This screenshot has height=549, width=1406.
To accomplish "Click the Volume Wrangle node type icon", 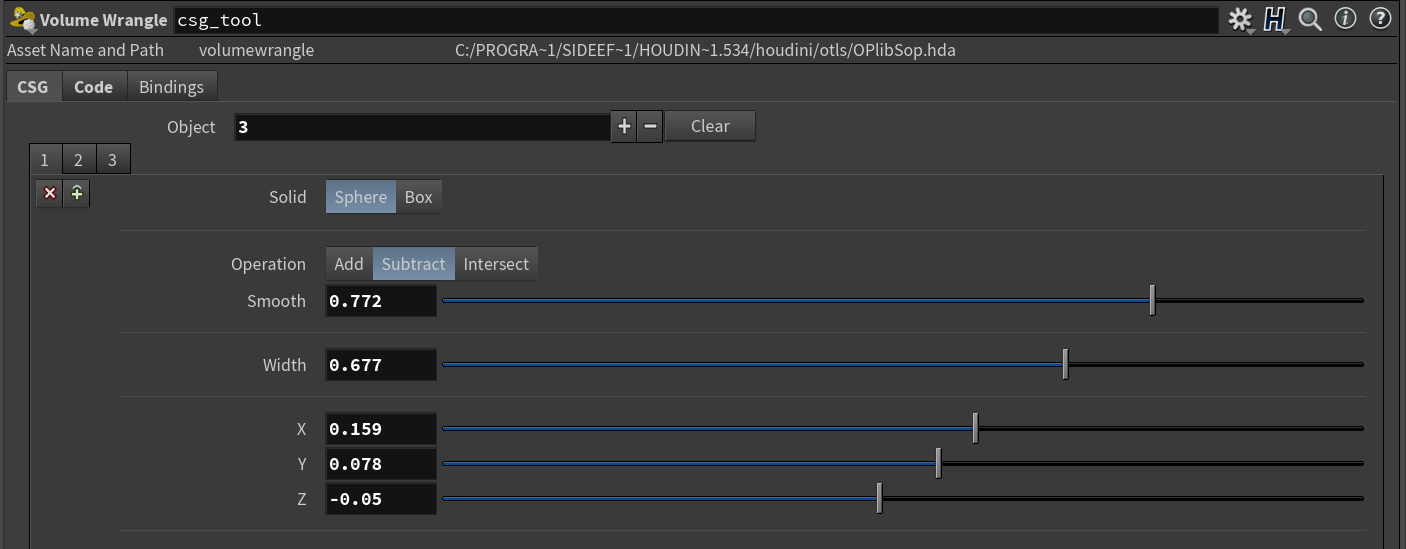I will tap(22, 19).
